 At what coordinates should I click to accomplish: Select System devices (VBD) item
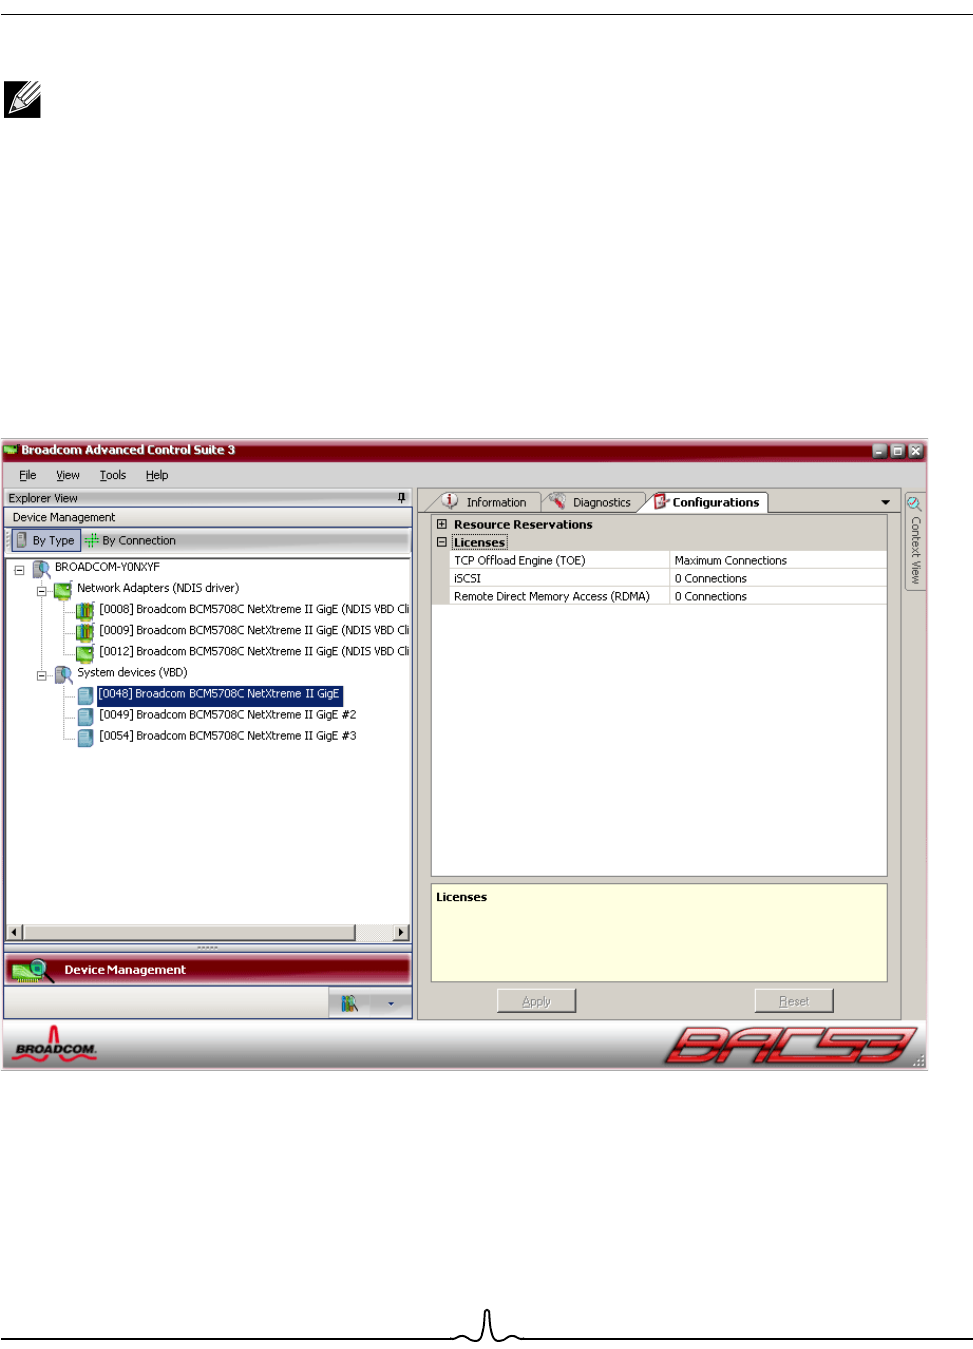[132, 672]
